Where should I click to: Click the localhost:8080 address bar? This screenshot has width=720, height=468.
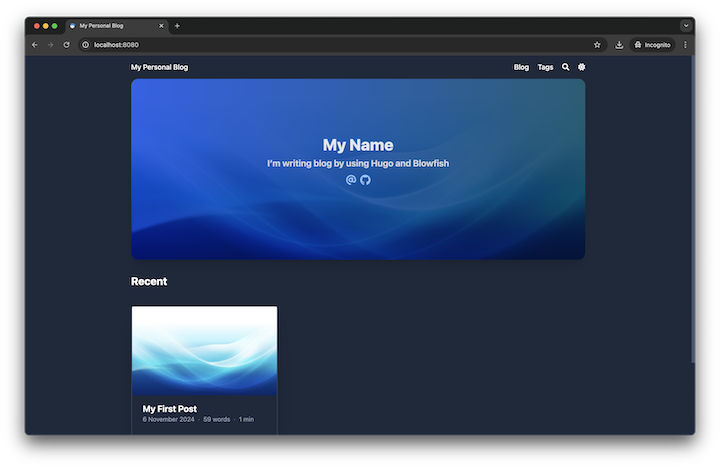[300, 45]
